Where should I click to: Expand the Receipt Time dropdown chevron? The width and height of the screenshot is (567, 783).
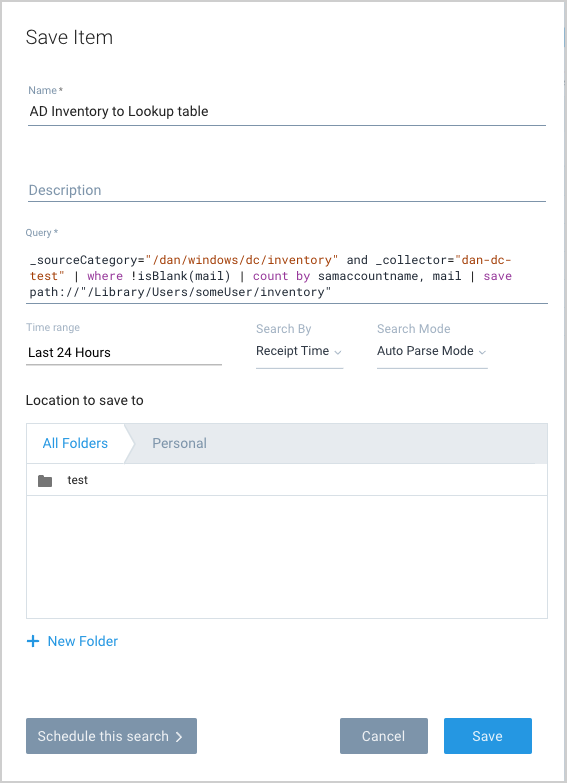pos(338,353)
